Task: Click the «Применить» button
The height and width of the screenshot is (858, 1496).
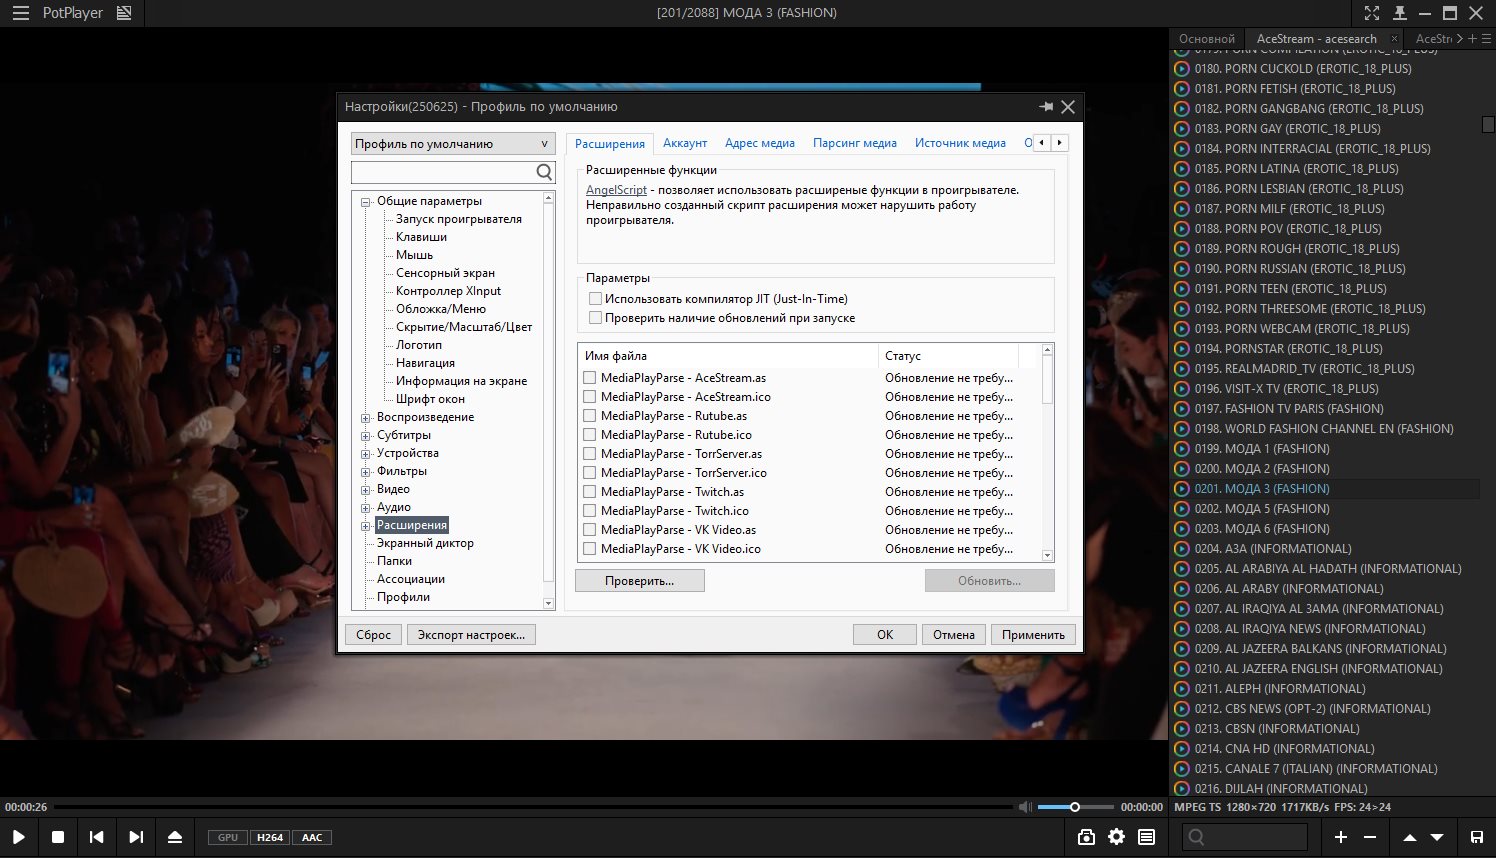Action: [x=1033, y=635]
